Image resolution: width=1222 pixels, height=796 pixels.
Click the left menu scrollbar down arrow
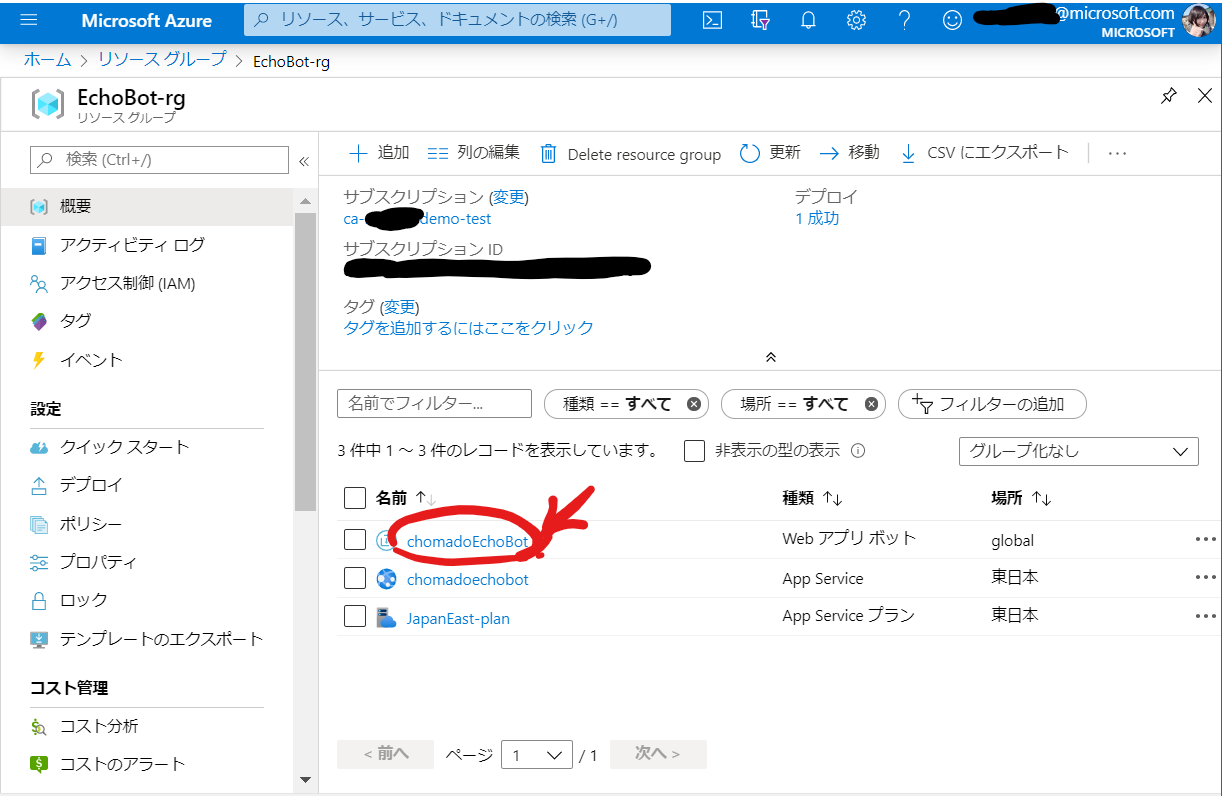tap(305, 780)
